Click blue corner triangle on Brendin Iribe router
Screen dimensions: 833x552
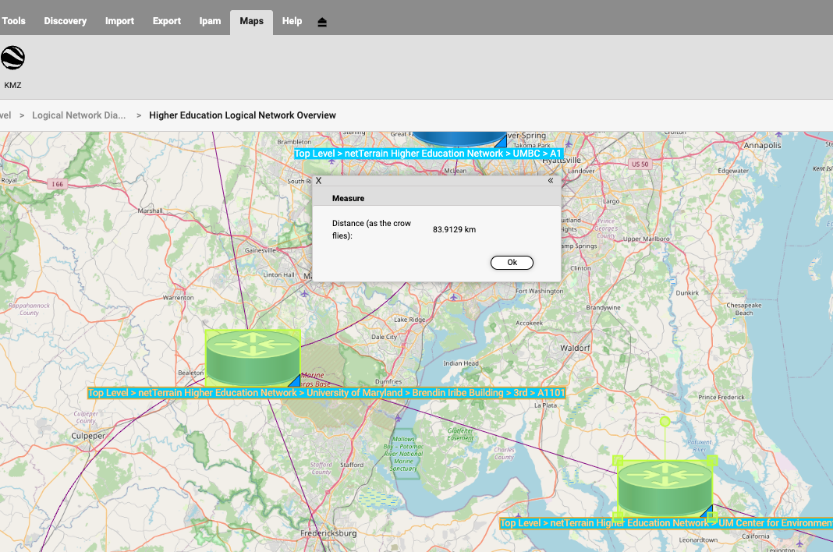(295, 381)
